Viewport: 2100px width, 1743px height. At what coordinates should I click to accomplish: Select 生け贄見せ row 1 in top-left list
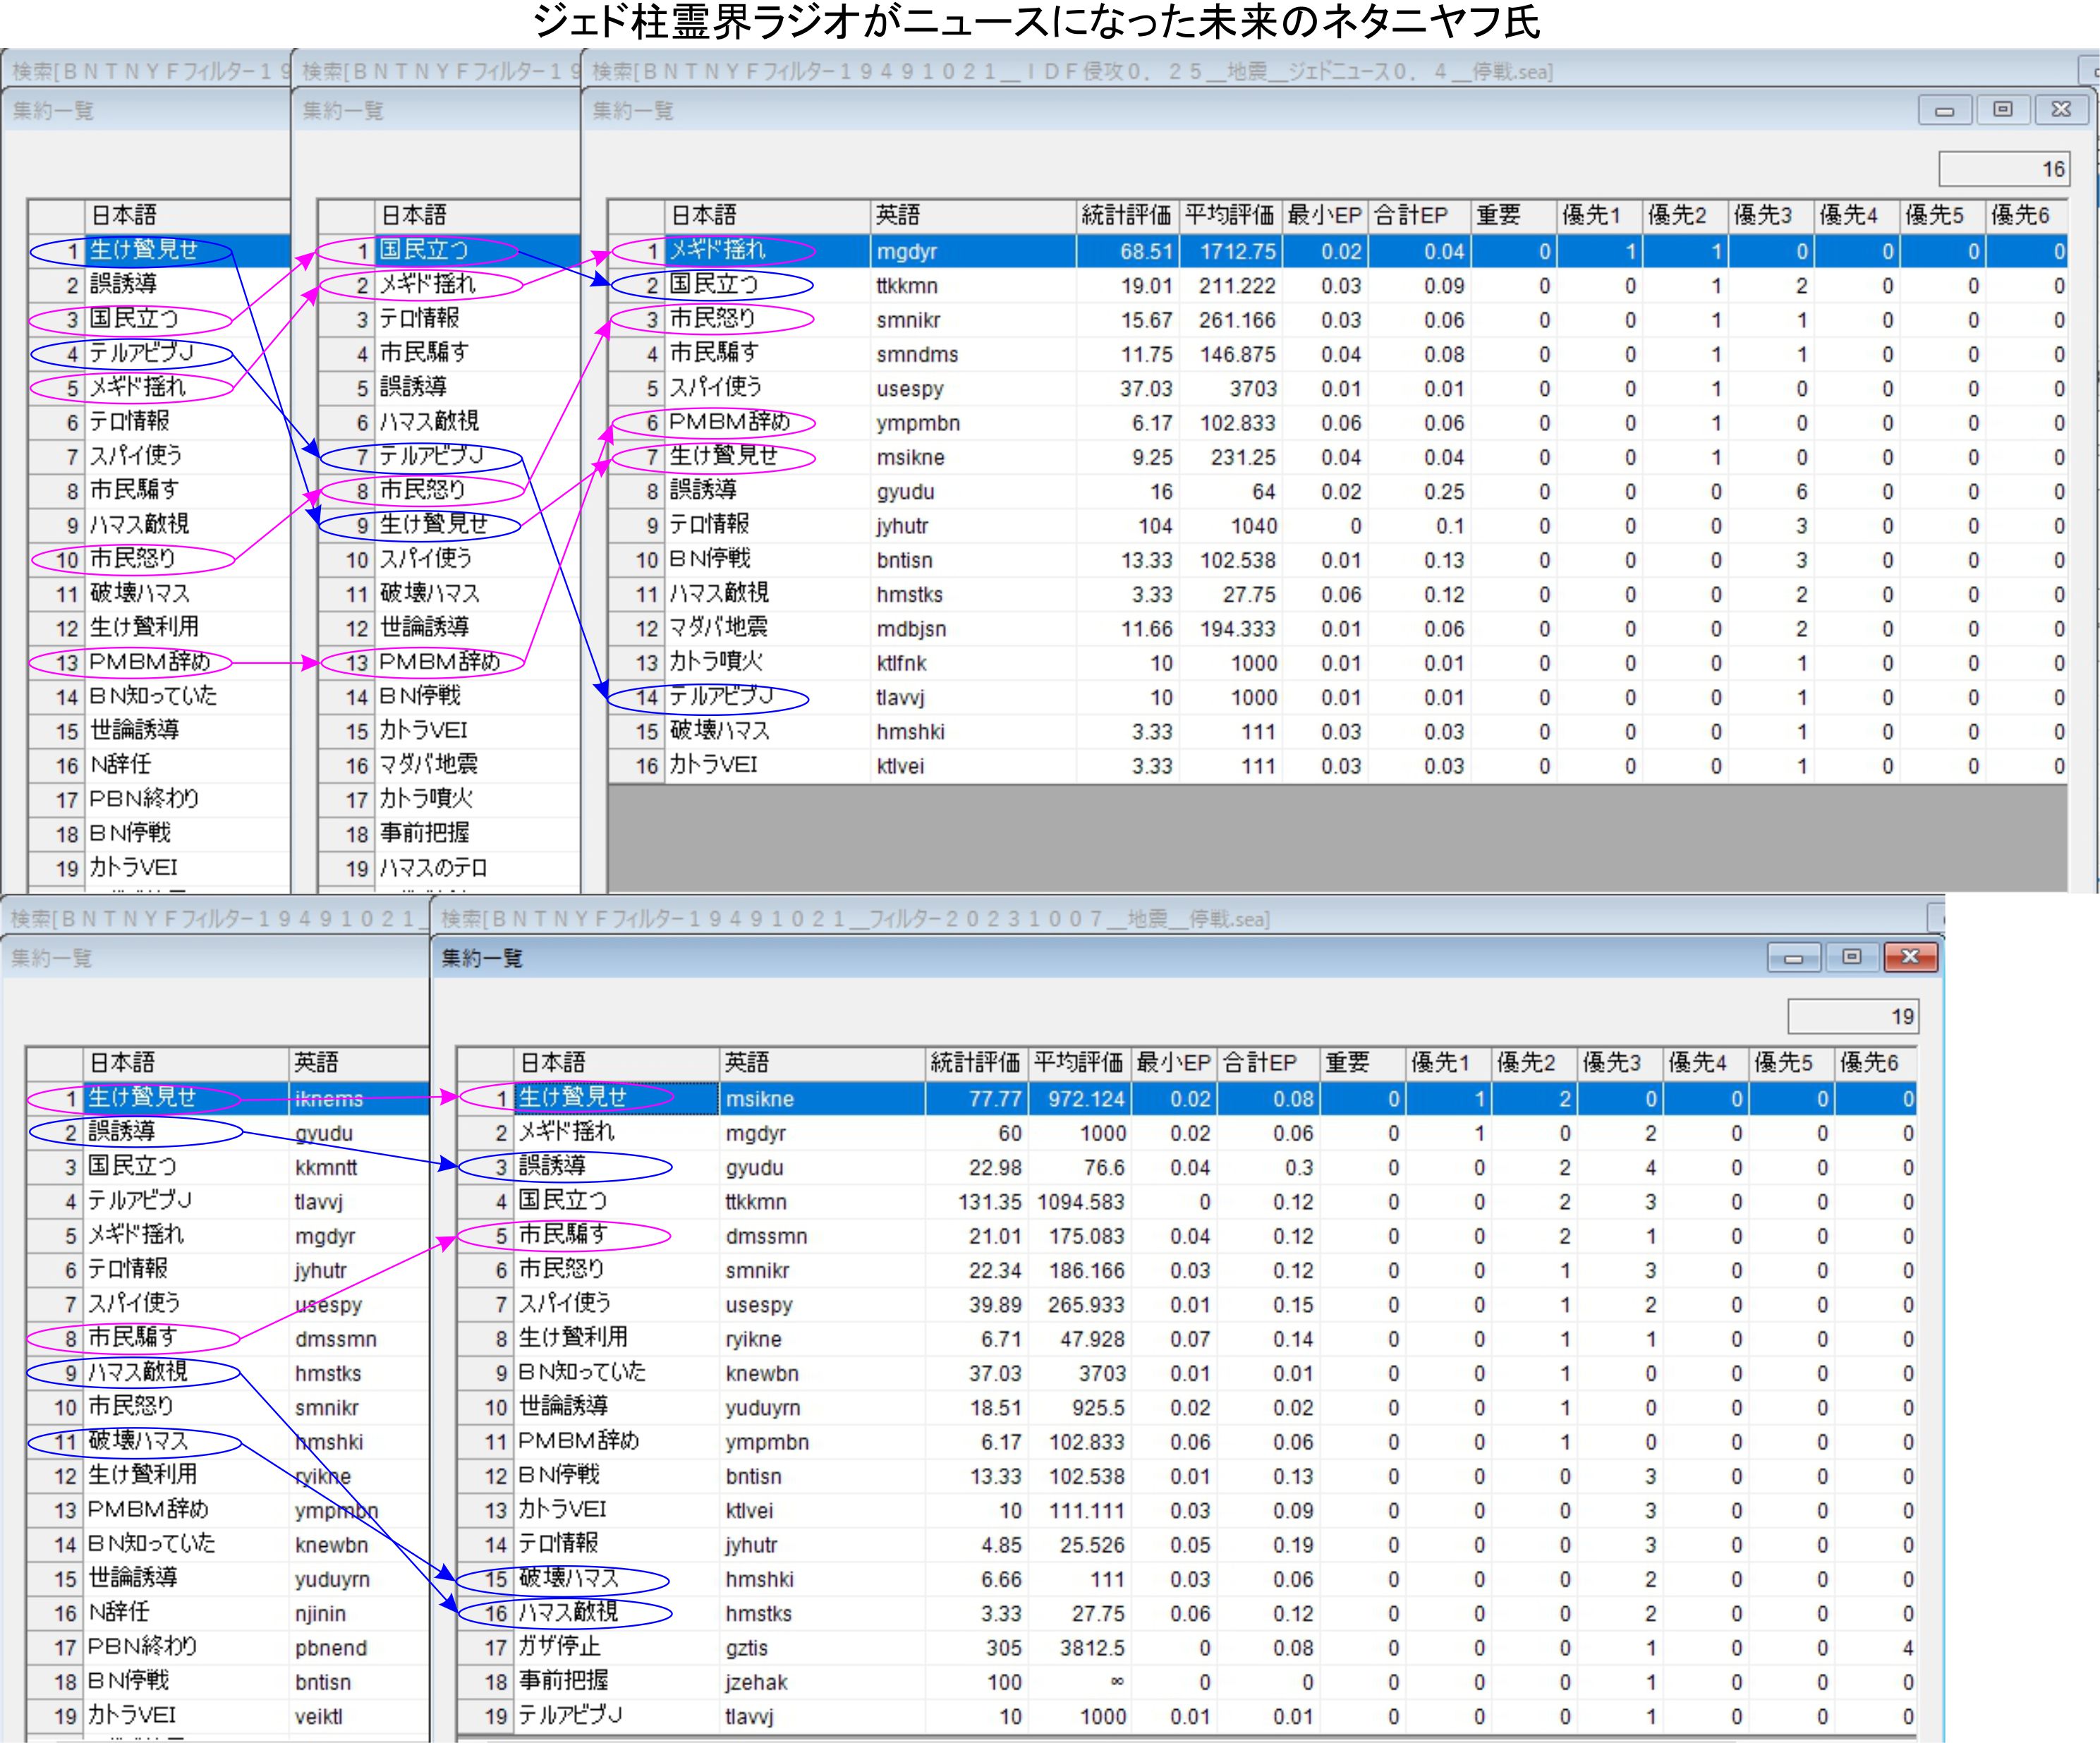coord(158,250)
